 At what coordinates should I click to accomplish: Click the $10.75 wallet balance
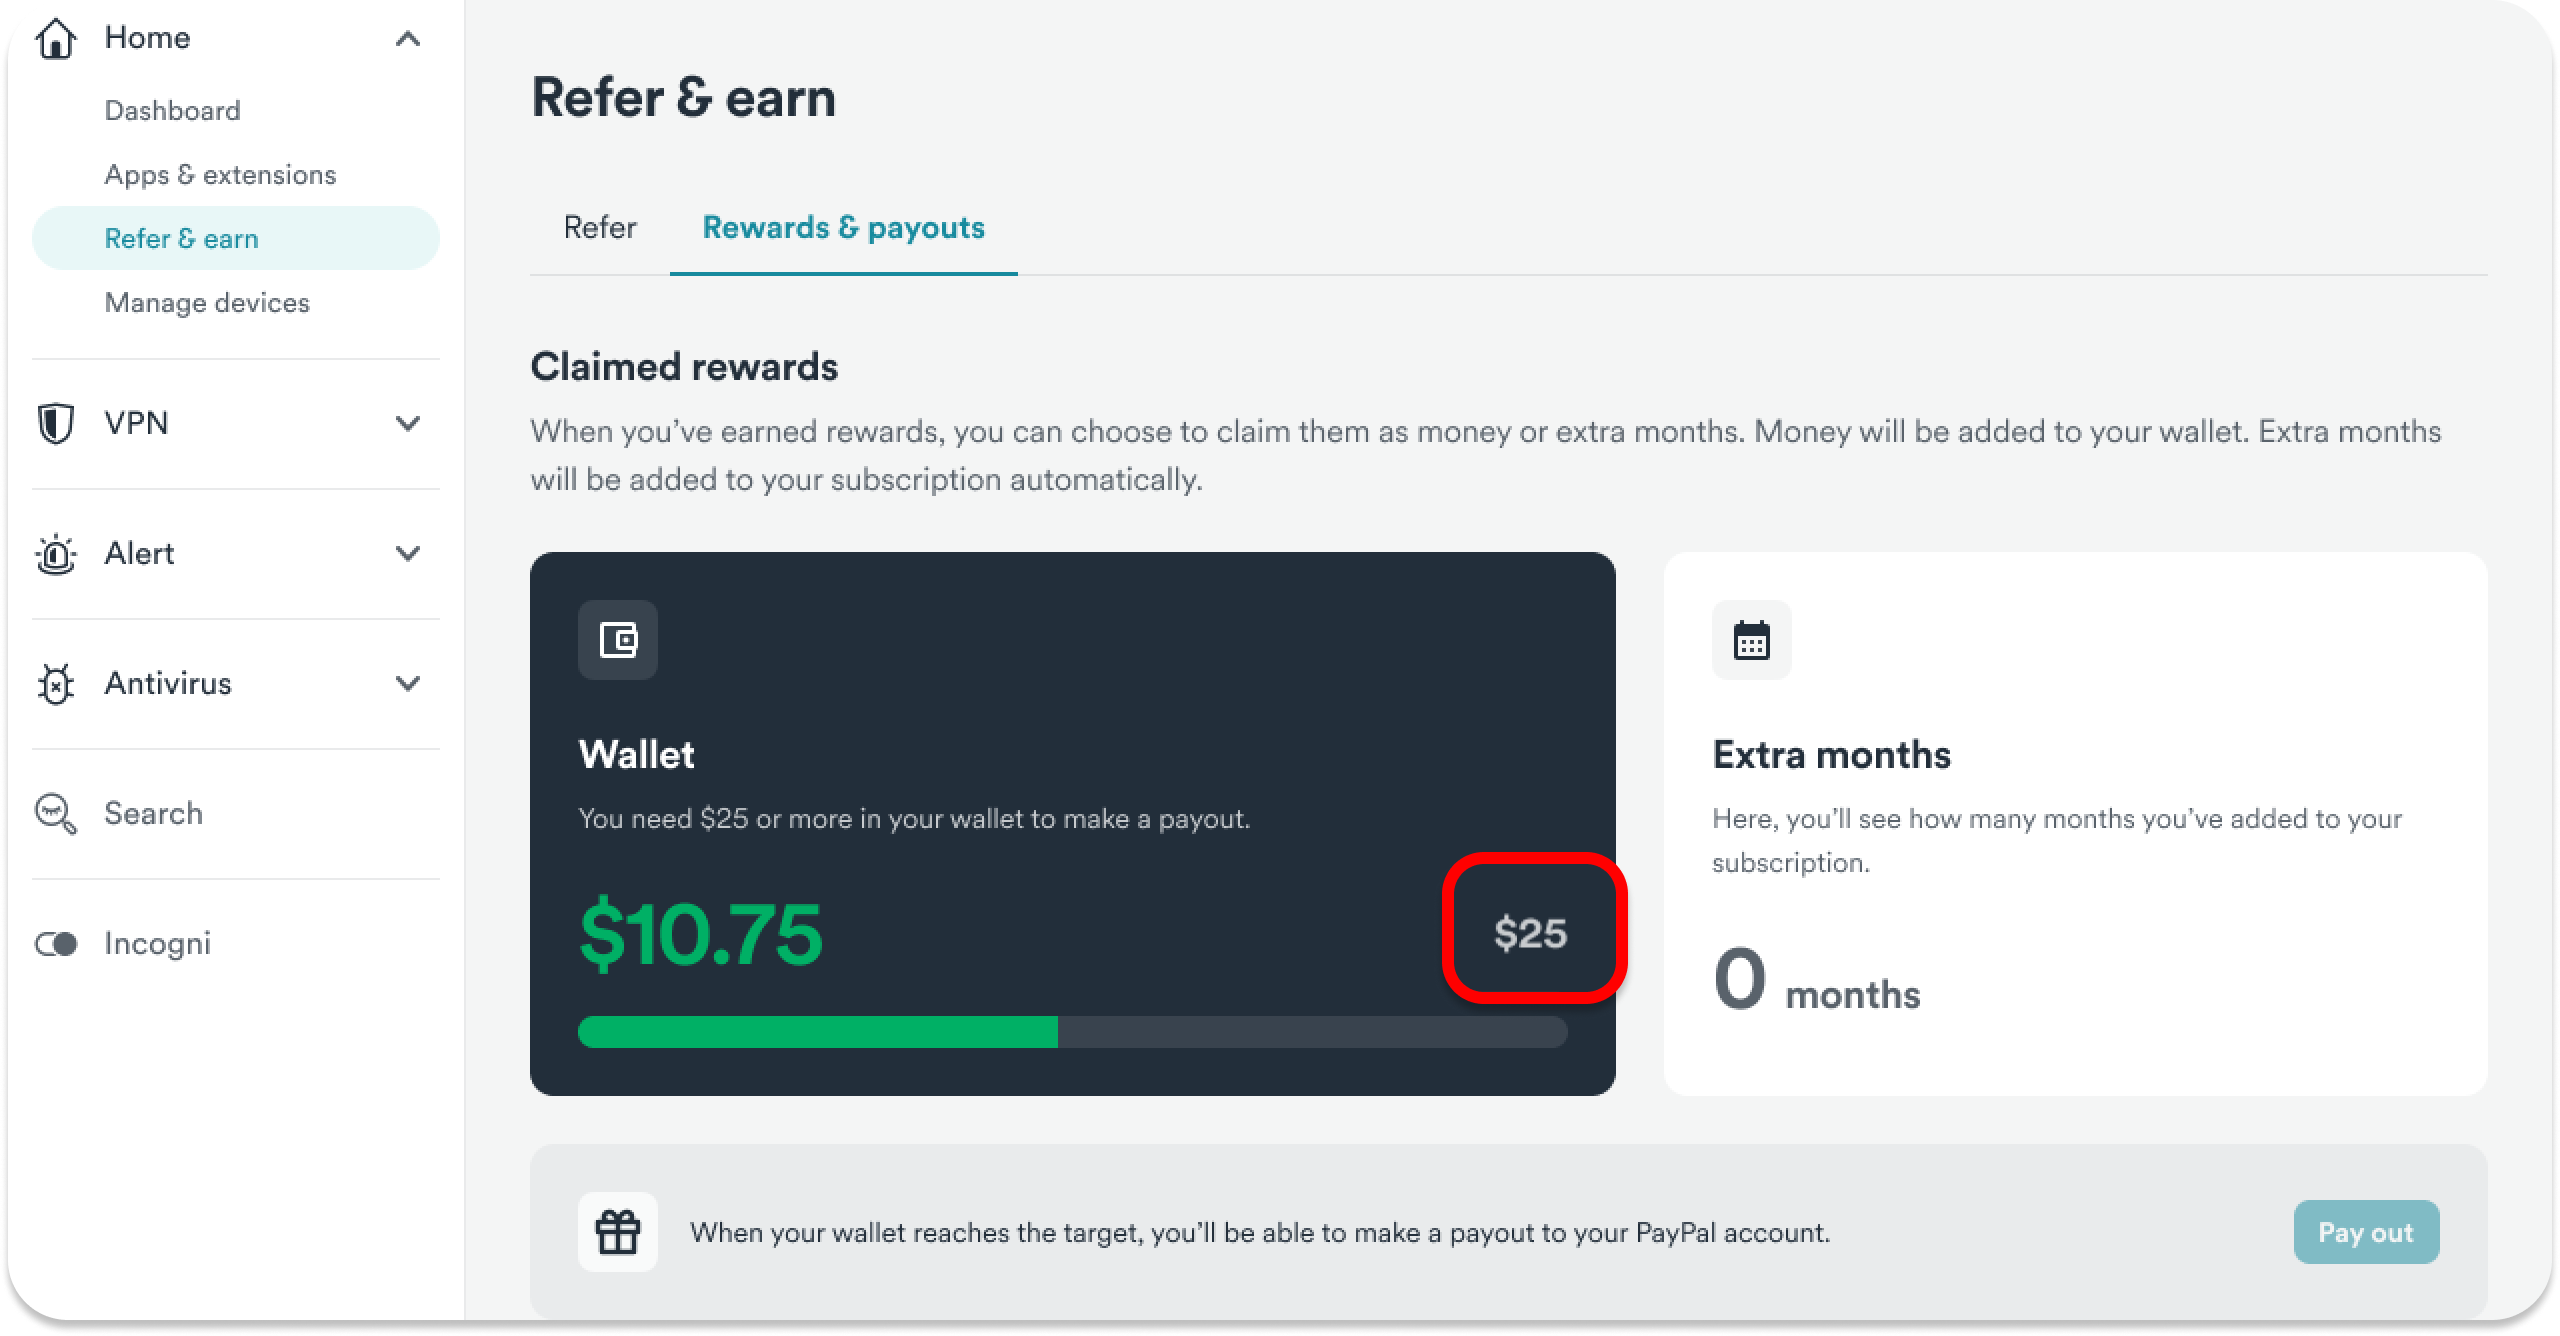point(701,935)
